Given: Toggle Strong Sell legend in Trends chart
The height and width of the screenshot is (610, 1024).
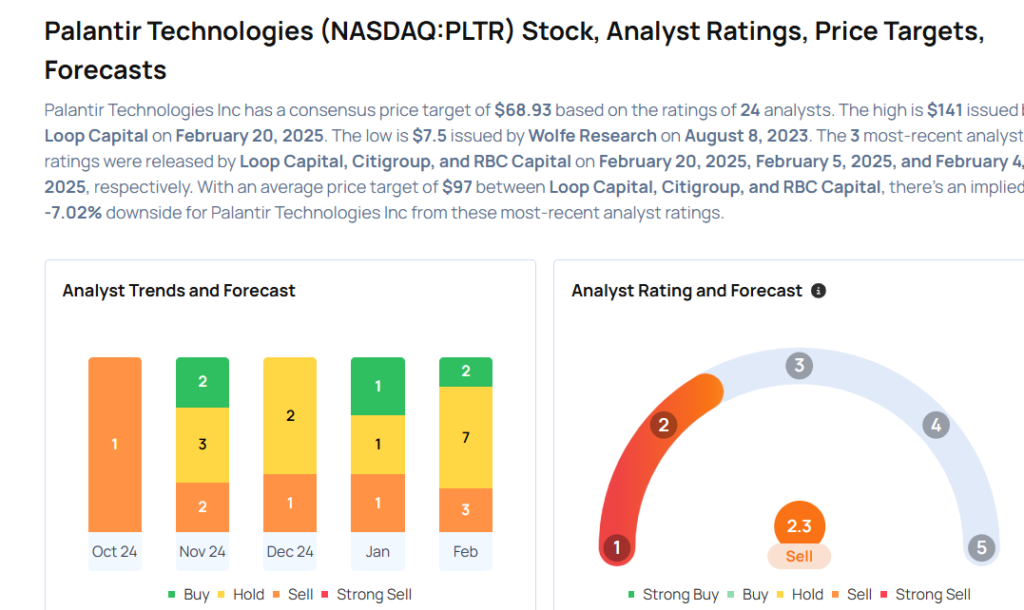Looking at the screenshot, I should click(364, 594).
